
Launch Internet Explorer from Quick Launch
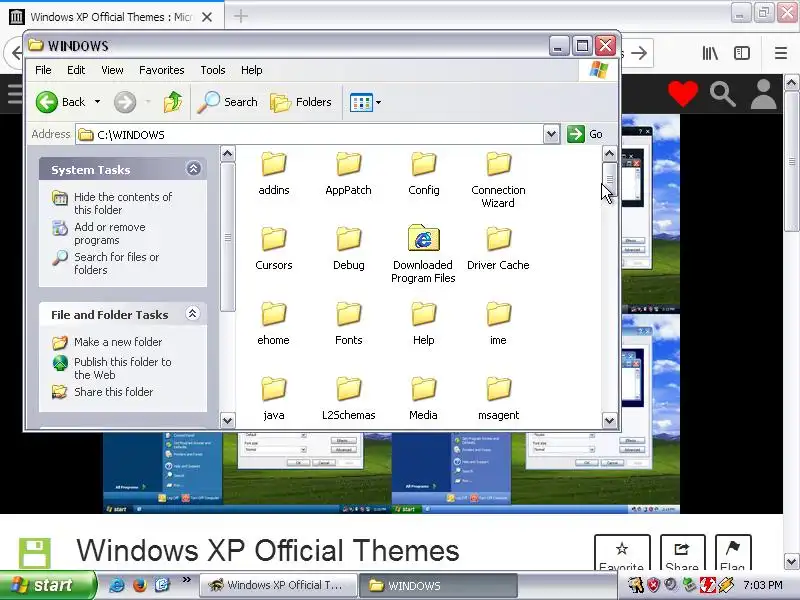click(x=117, y=585)
